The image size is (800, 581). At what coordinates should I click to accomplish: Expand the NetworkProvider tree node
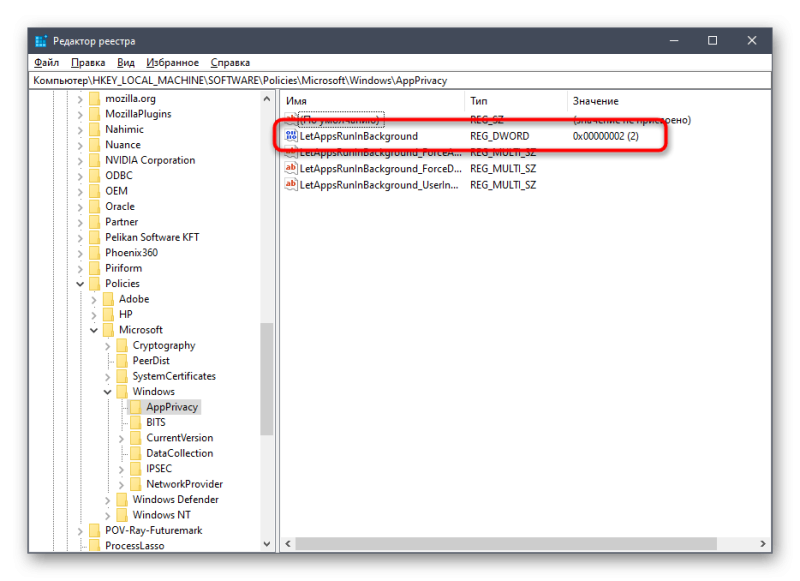(121, 484)
